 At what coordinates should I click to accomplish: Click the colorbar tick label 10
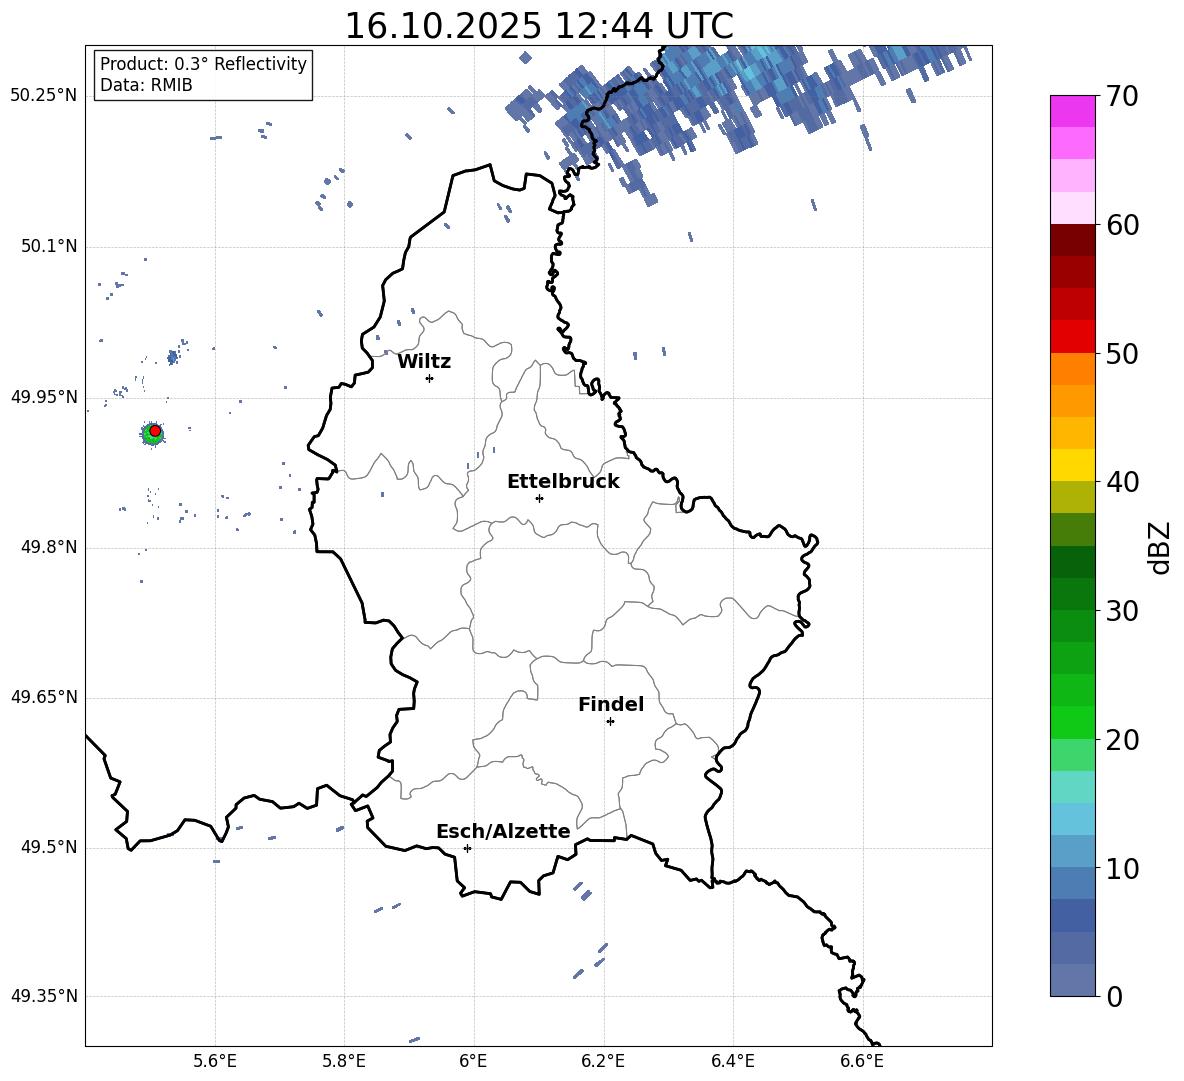pos(1122,868)
